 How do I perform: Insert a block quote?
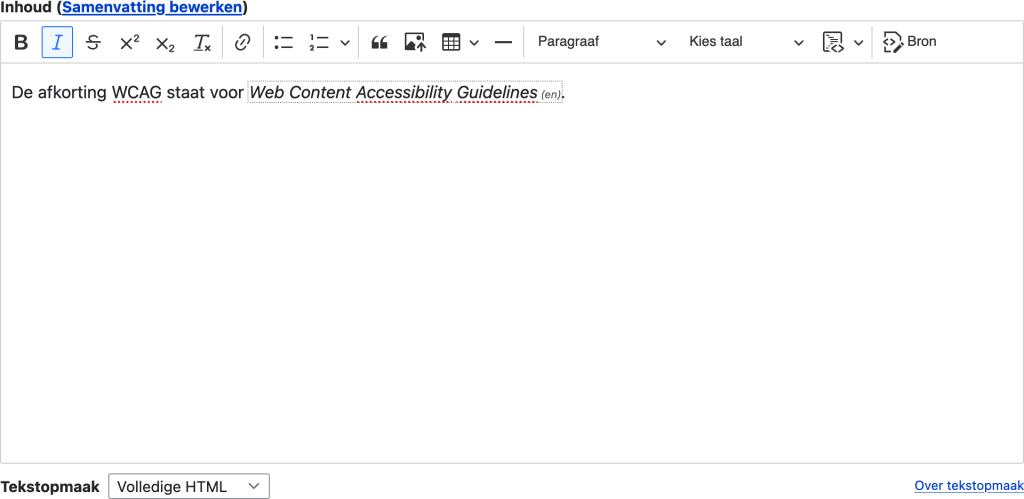(x=379, y=42)
